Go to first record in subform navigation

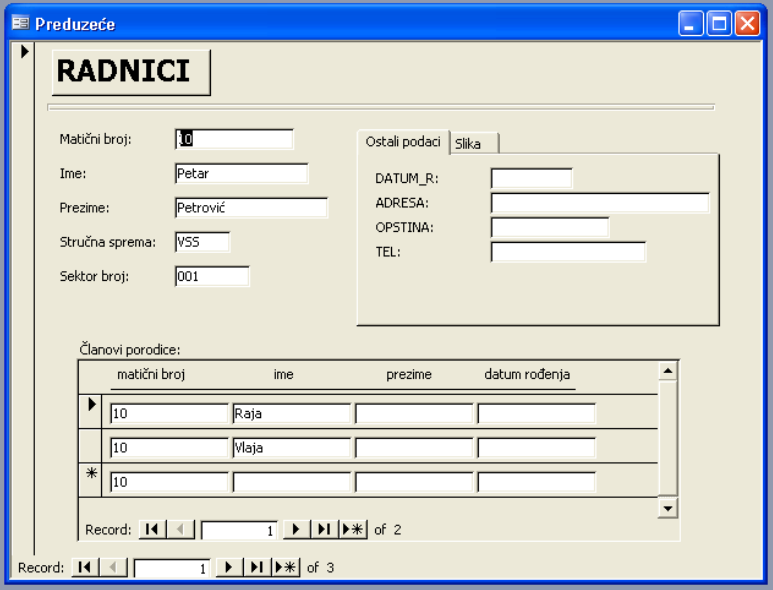coord(151,529)
